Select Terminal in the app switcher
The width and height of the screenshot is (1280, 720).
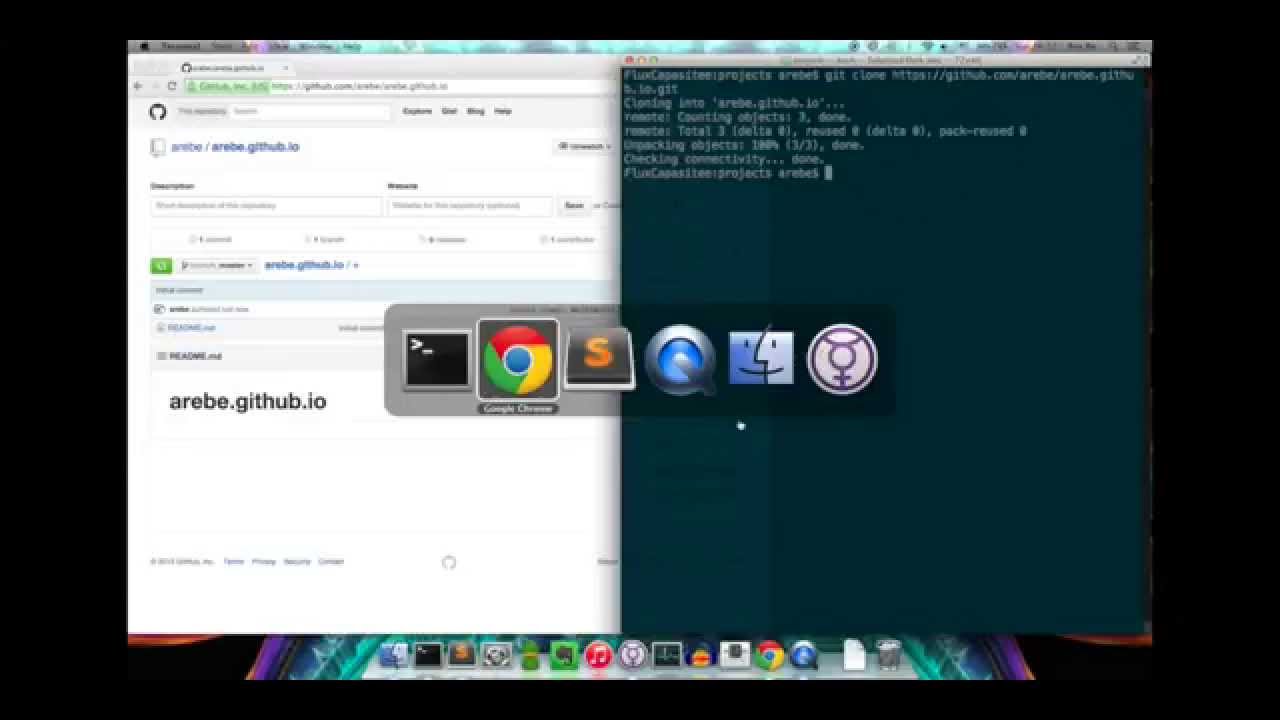click(438, 359)
